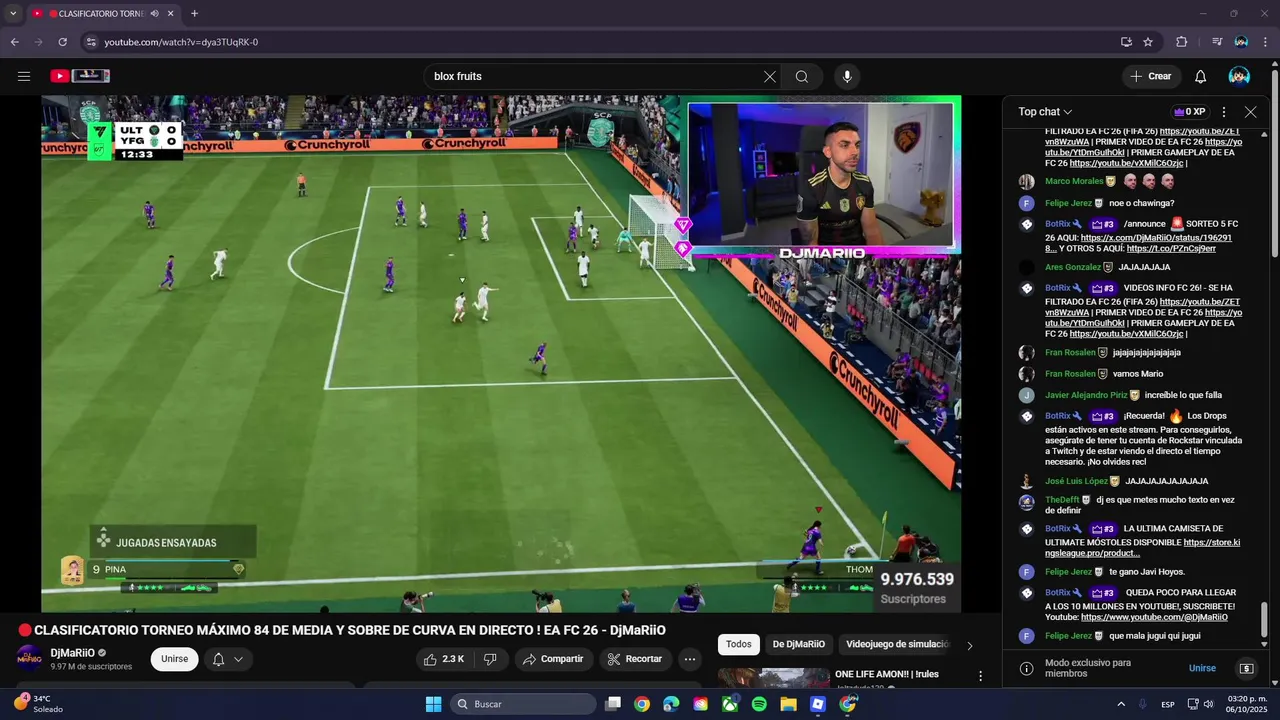Open live chat three-dot options
Viewport: 1280px width, 720px height.
click(1224, 112)
